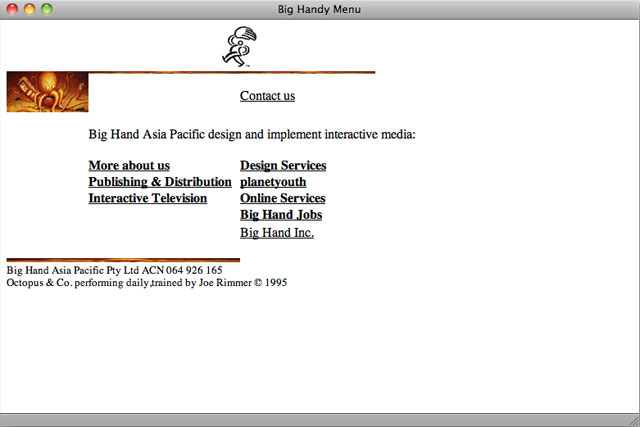Click text 'Big Hand Asia Pacific Pty Ltd ACN 064 926 165'
The width and height of the screenshot is (640, 427).
click(114, 270)
